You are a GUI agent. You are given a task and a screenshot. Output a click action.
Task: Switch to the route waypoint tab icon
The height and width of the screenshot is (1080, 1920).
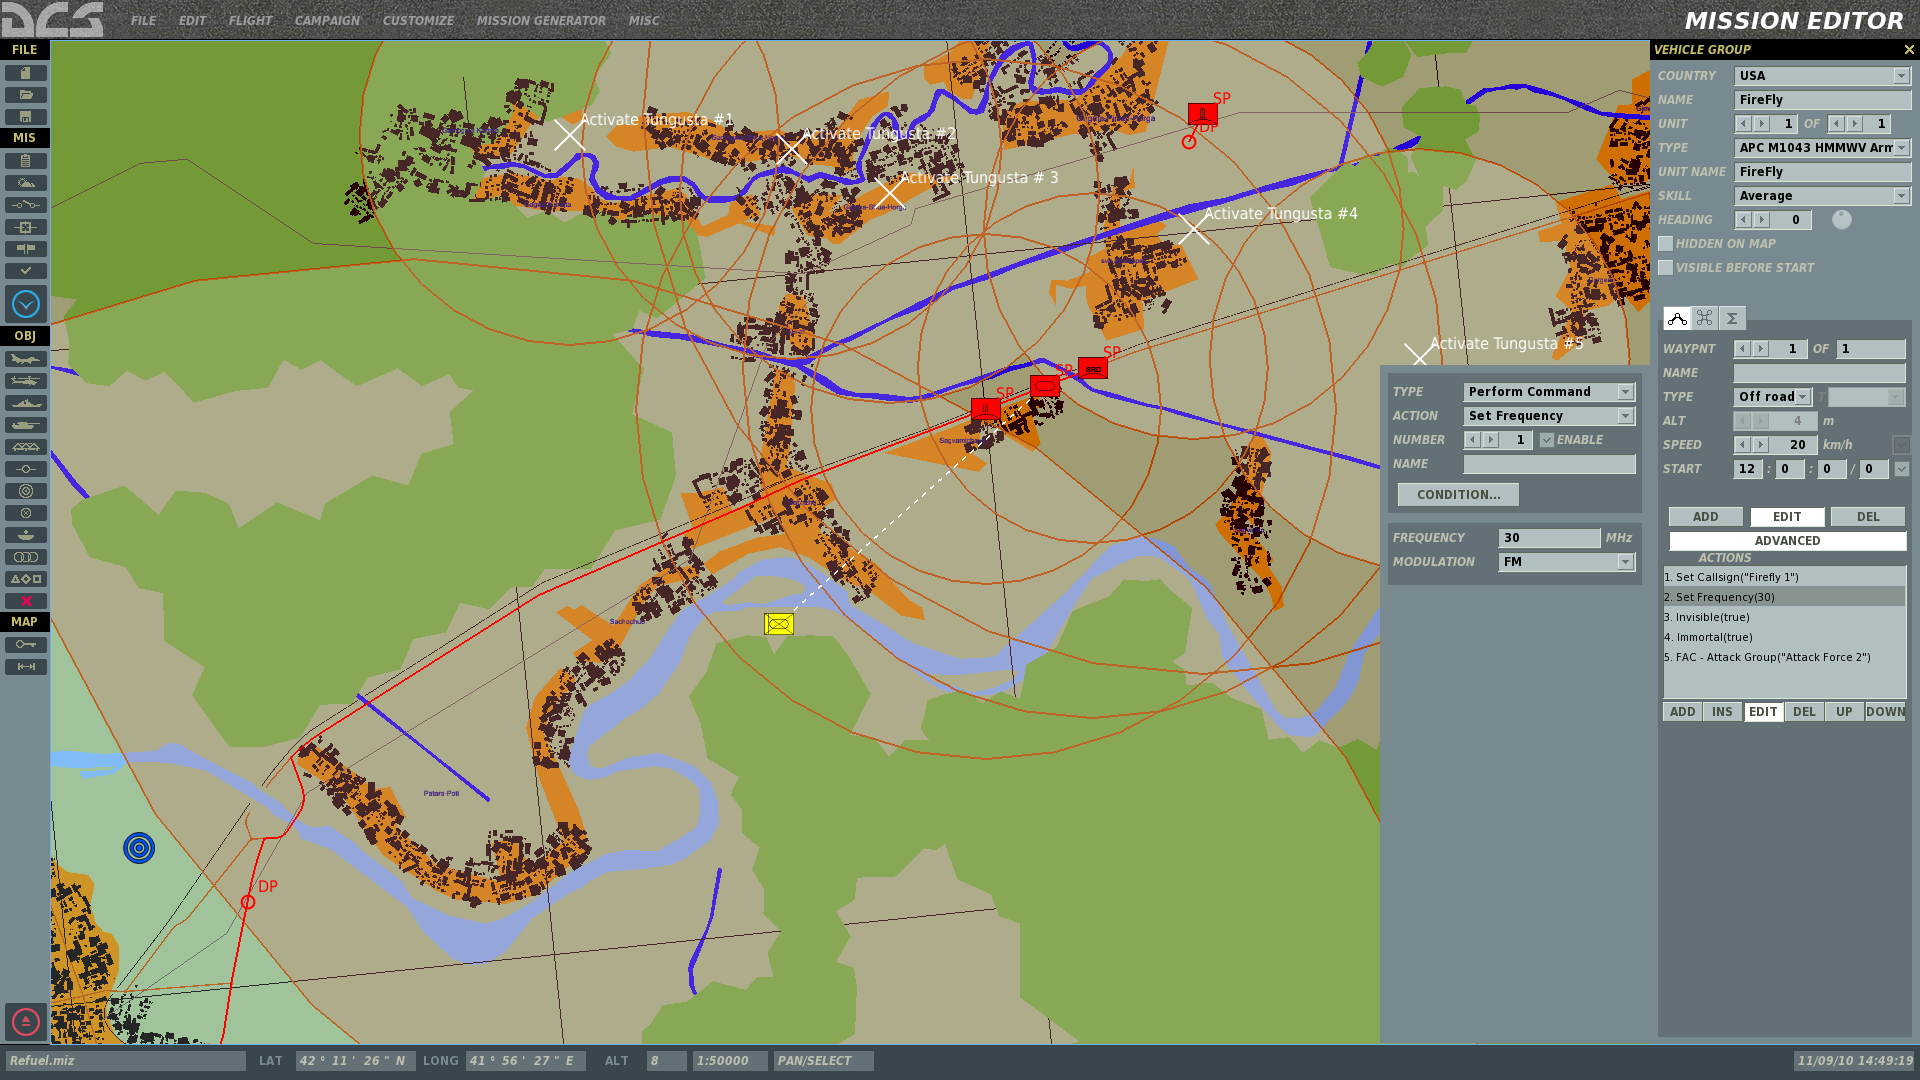point(1677,319)
